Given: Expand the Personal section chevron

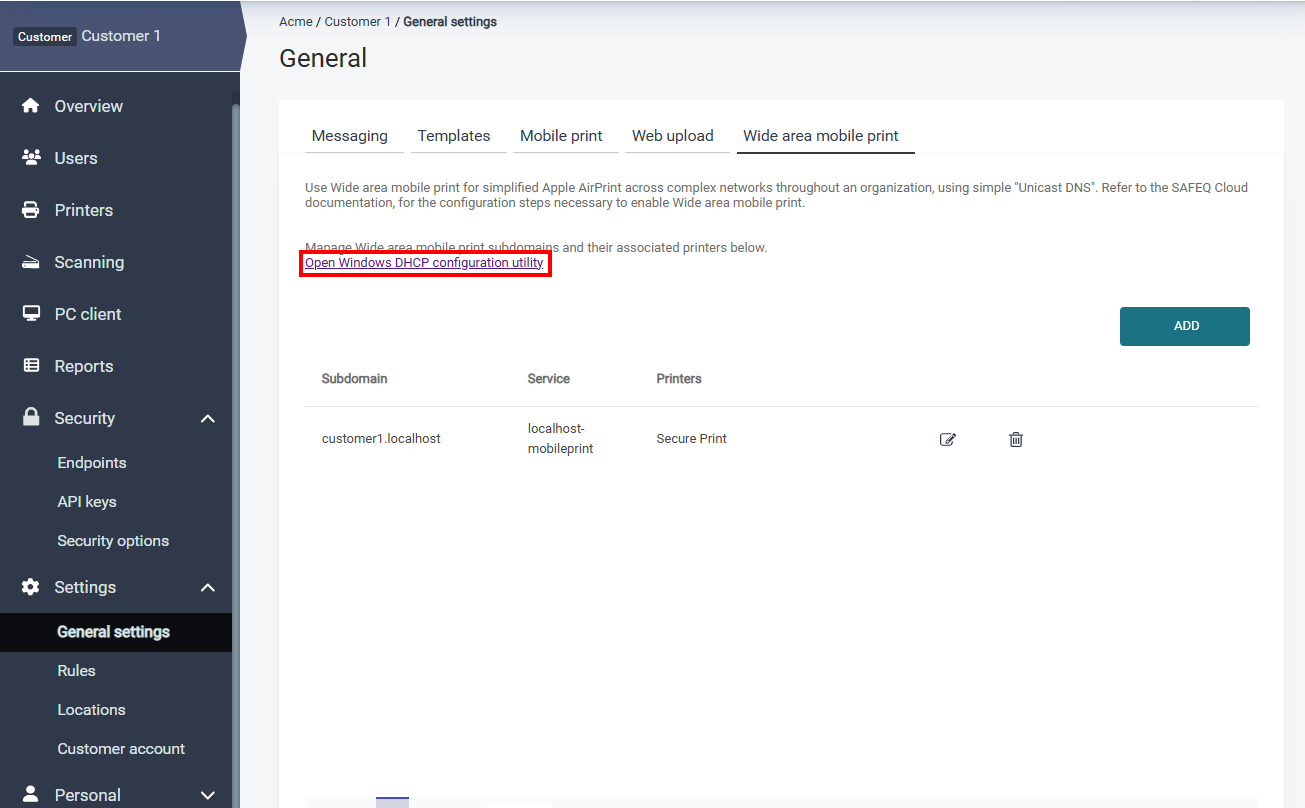Looking at the screenshot, I should click(x=208, y=795).
